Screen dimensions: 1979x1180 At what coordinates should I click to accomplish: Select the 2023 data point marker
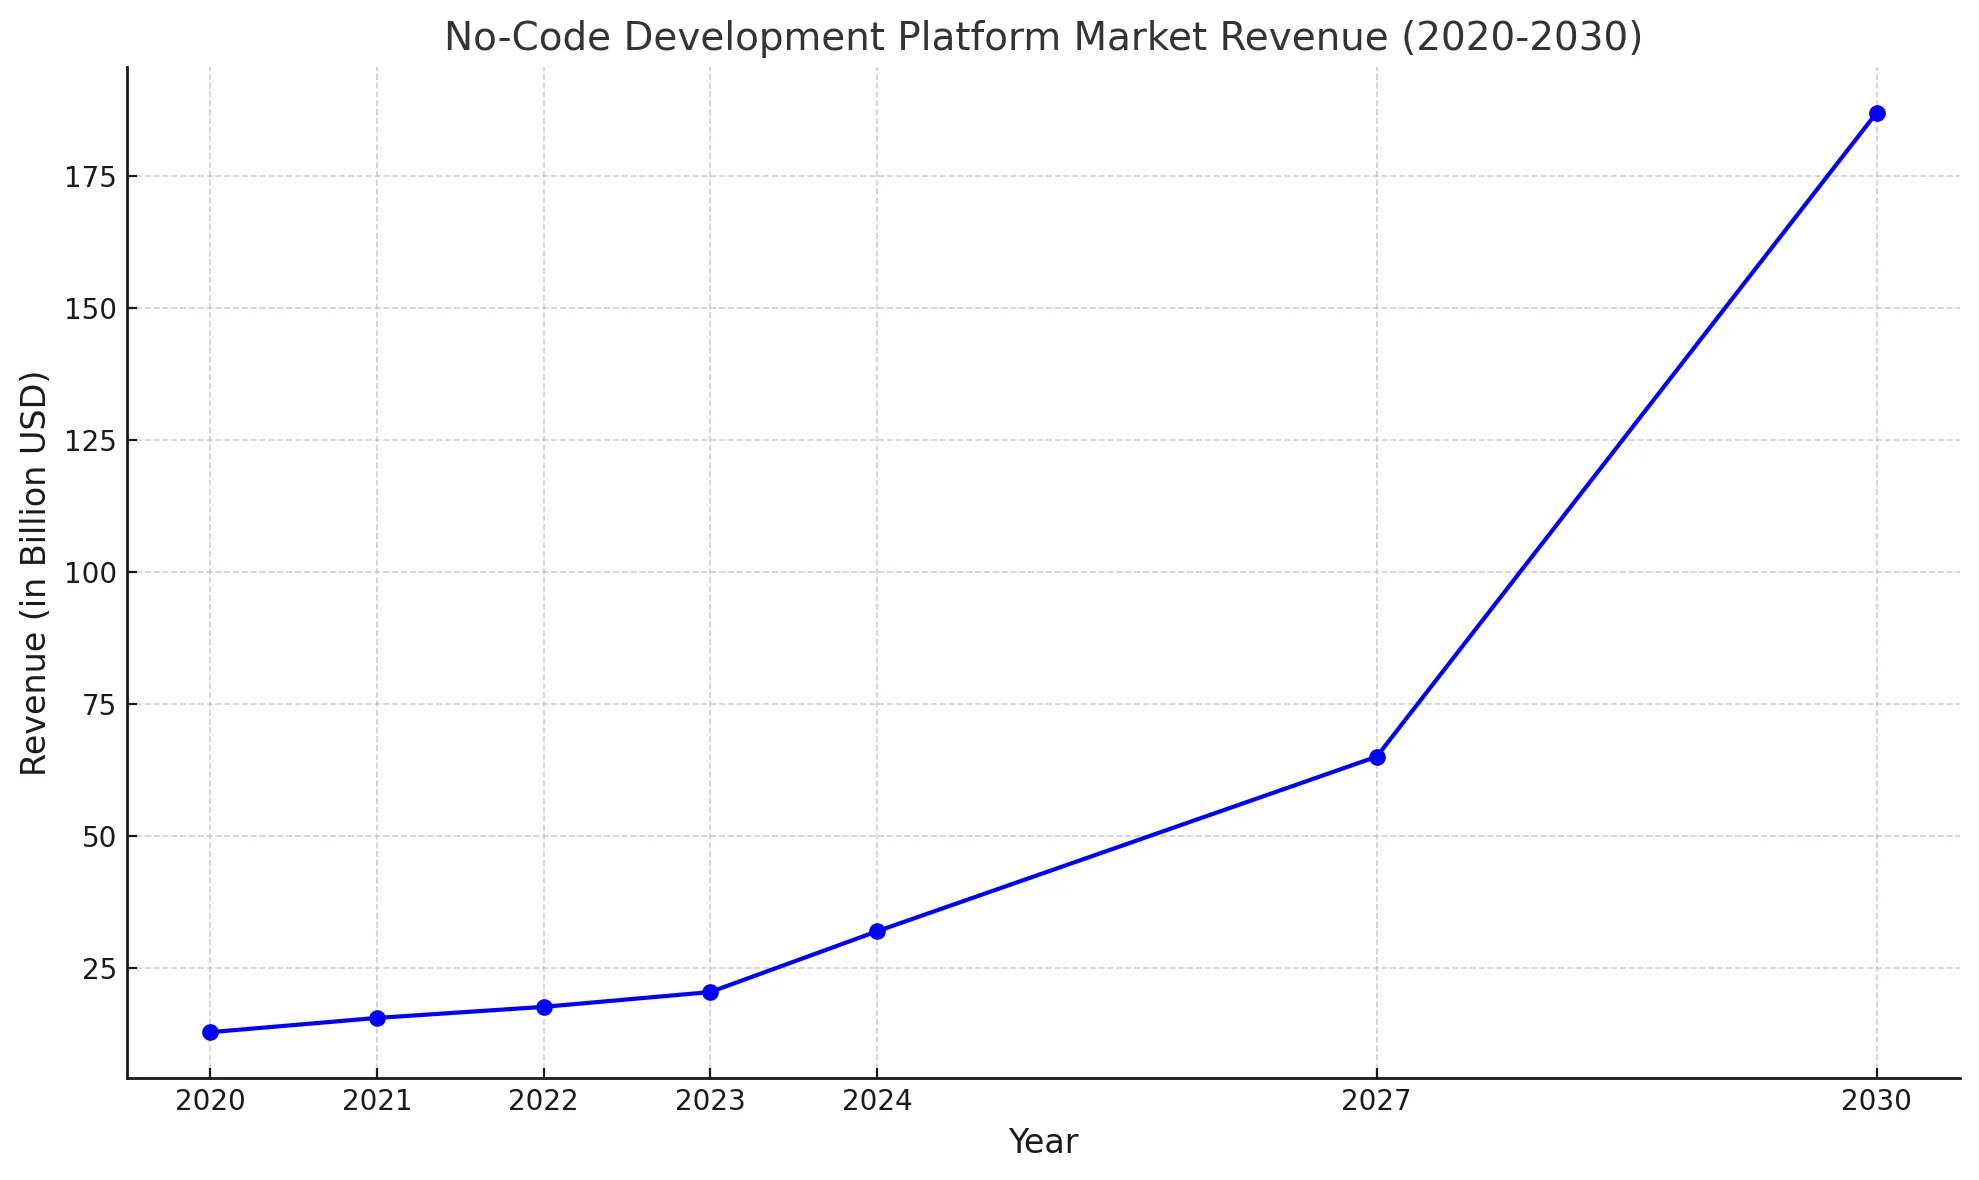[710, 992]
